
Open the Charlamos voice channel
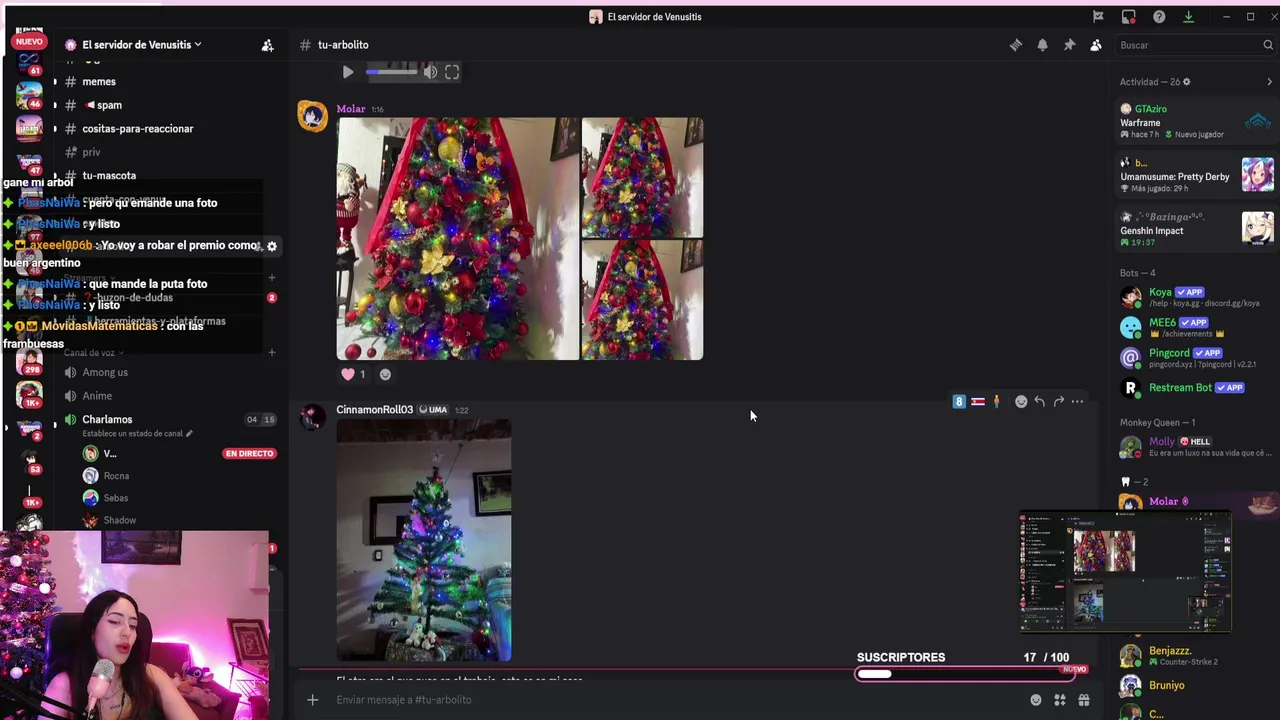[x=107, y=419]
